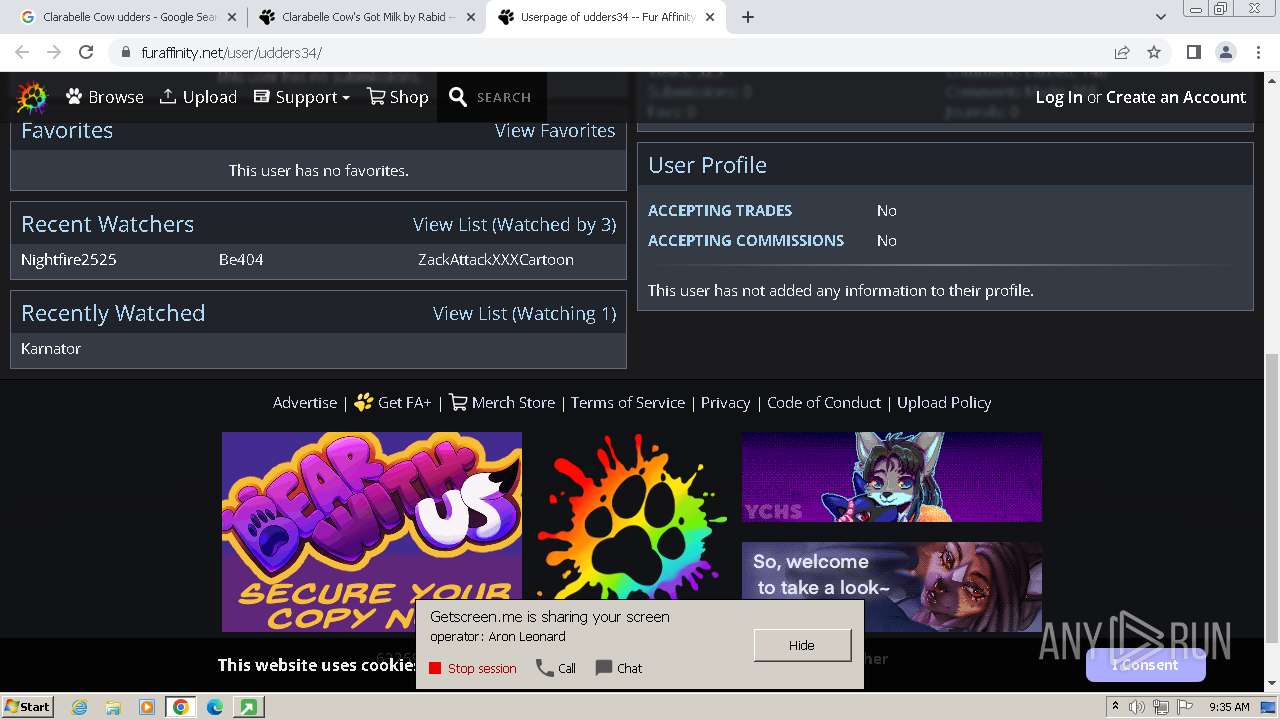Image resolution: width=1280 pixels, height=720 pixels.
Task: Close the Google Search tab
Action: 232,17
